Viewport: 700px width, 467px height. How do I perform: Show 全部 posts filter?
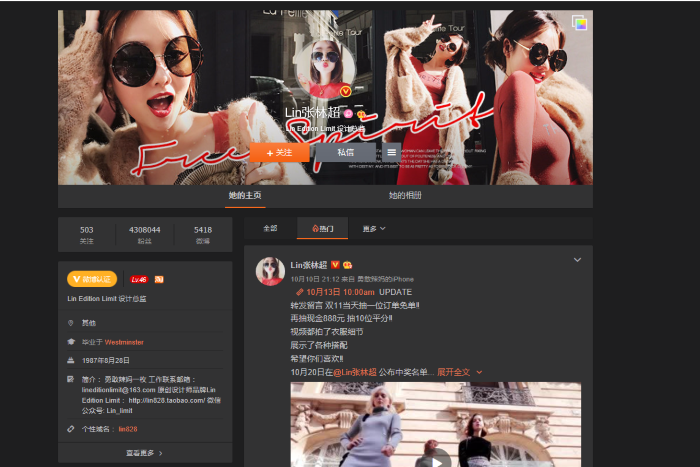[x=270, y=228]
